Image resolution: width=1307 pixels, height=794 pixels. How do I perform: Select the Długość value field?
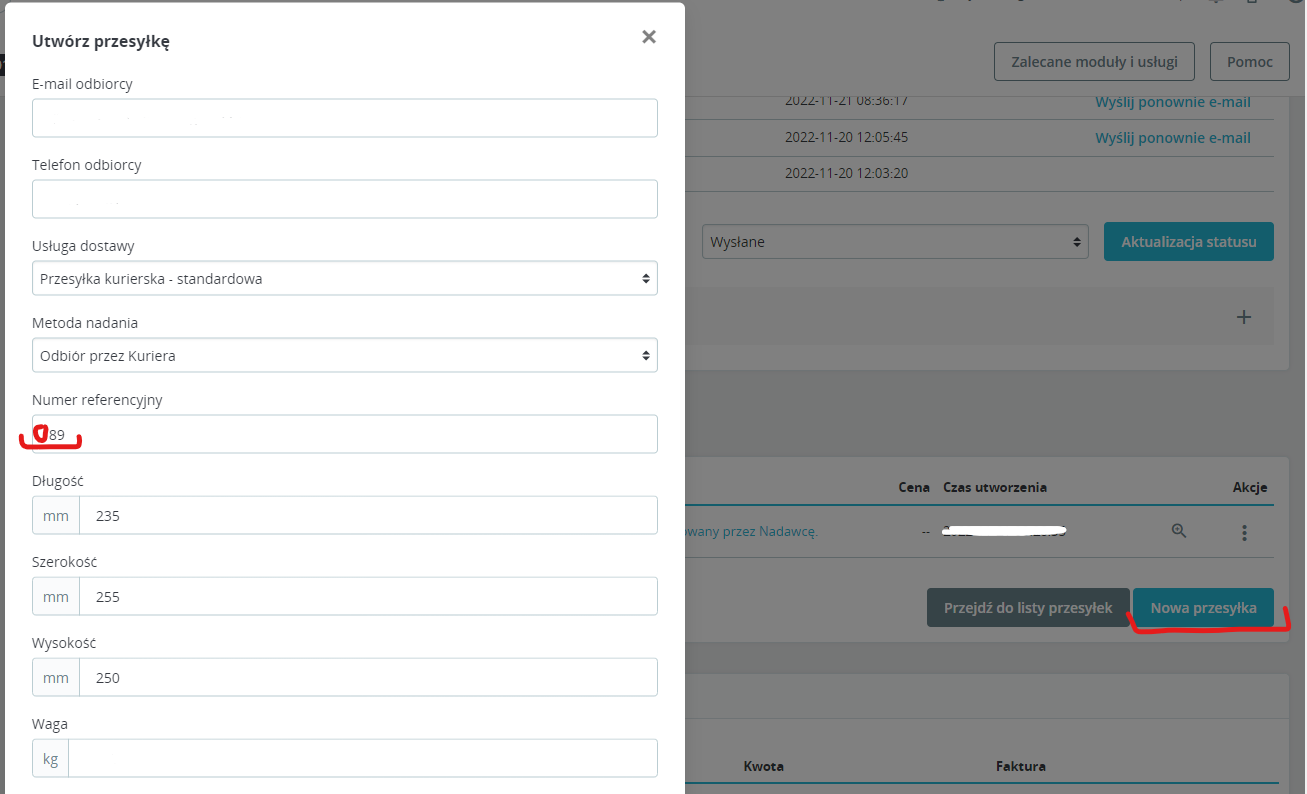click(368, 515)
